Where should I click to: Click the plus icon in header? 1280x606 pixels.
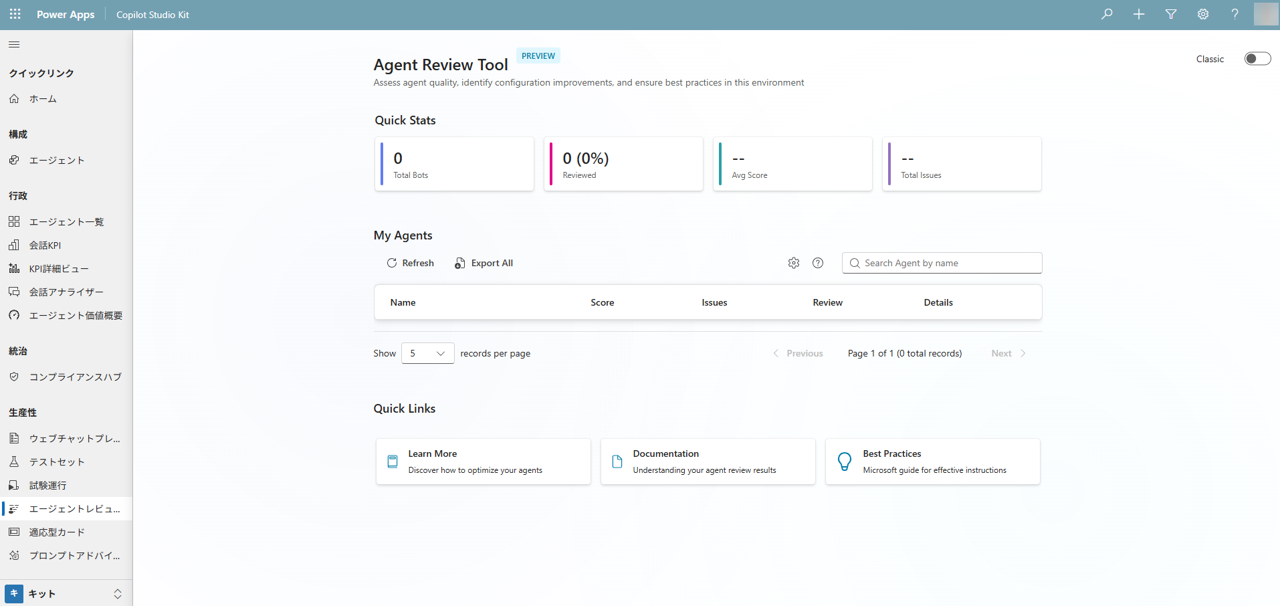1139,14
